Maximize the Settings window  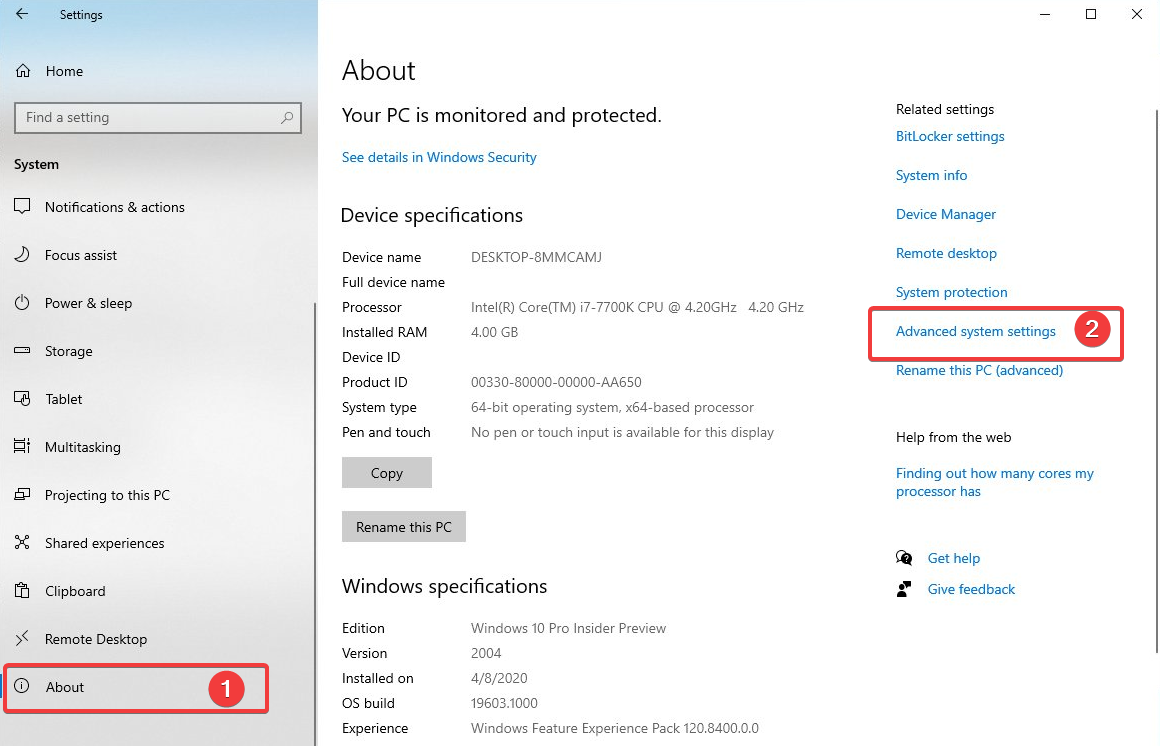1090,14
